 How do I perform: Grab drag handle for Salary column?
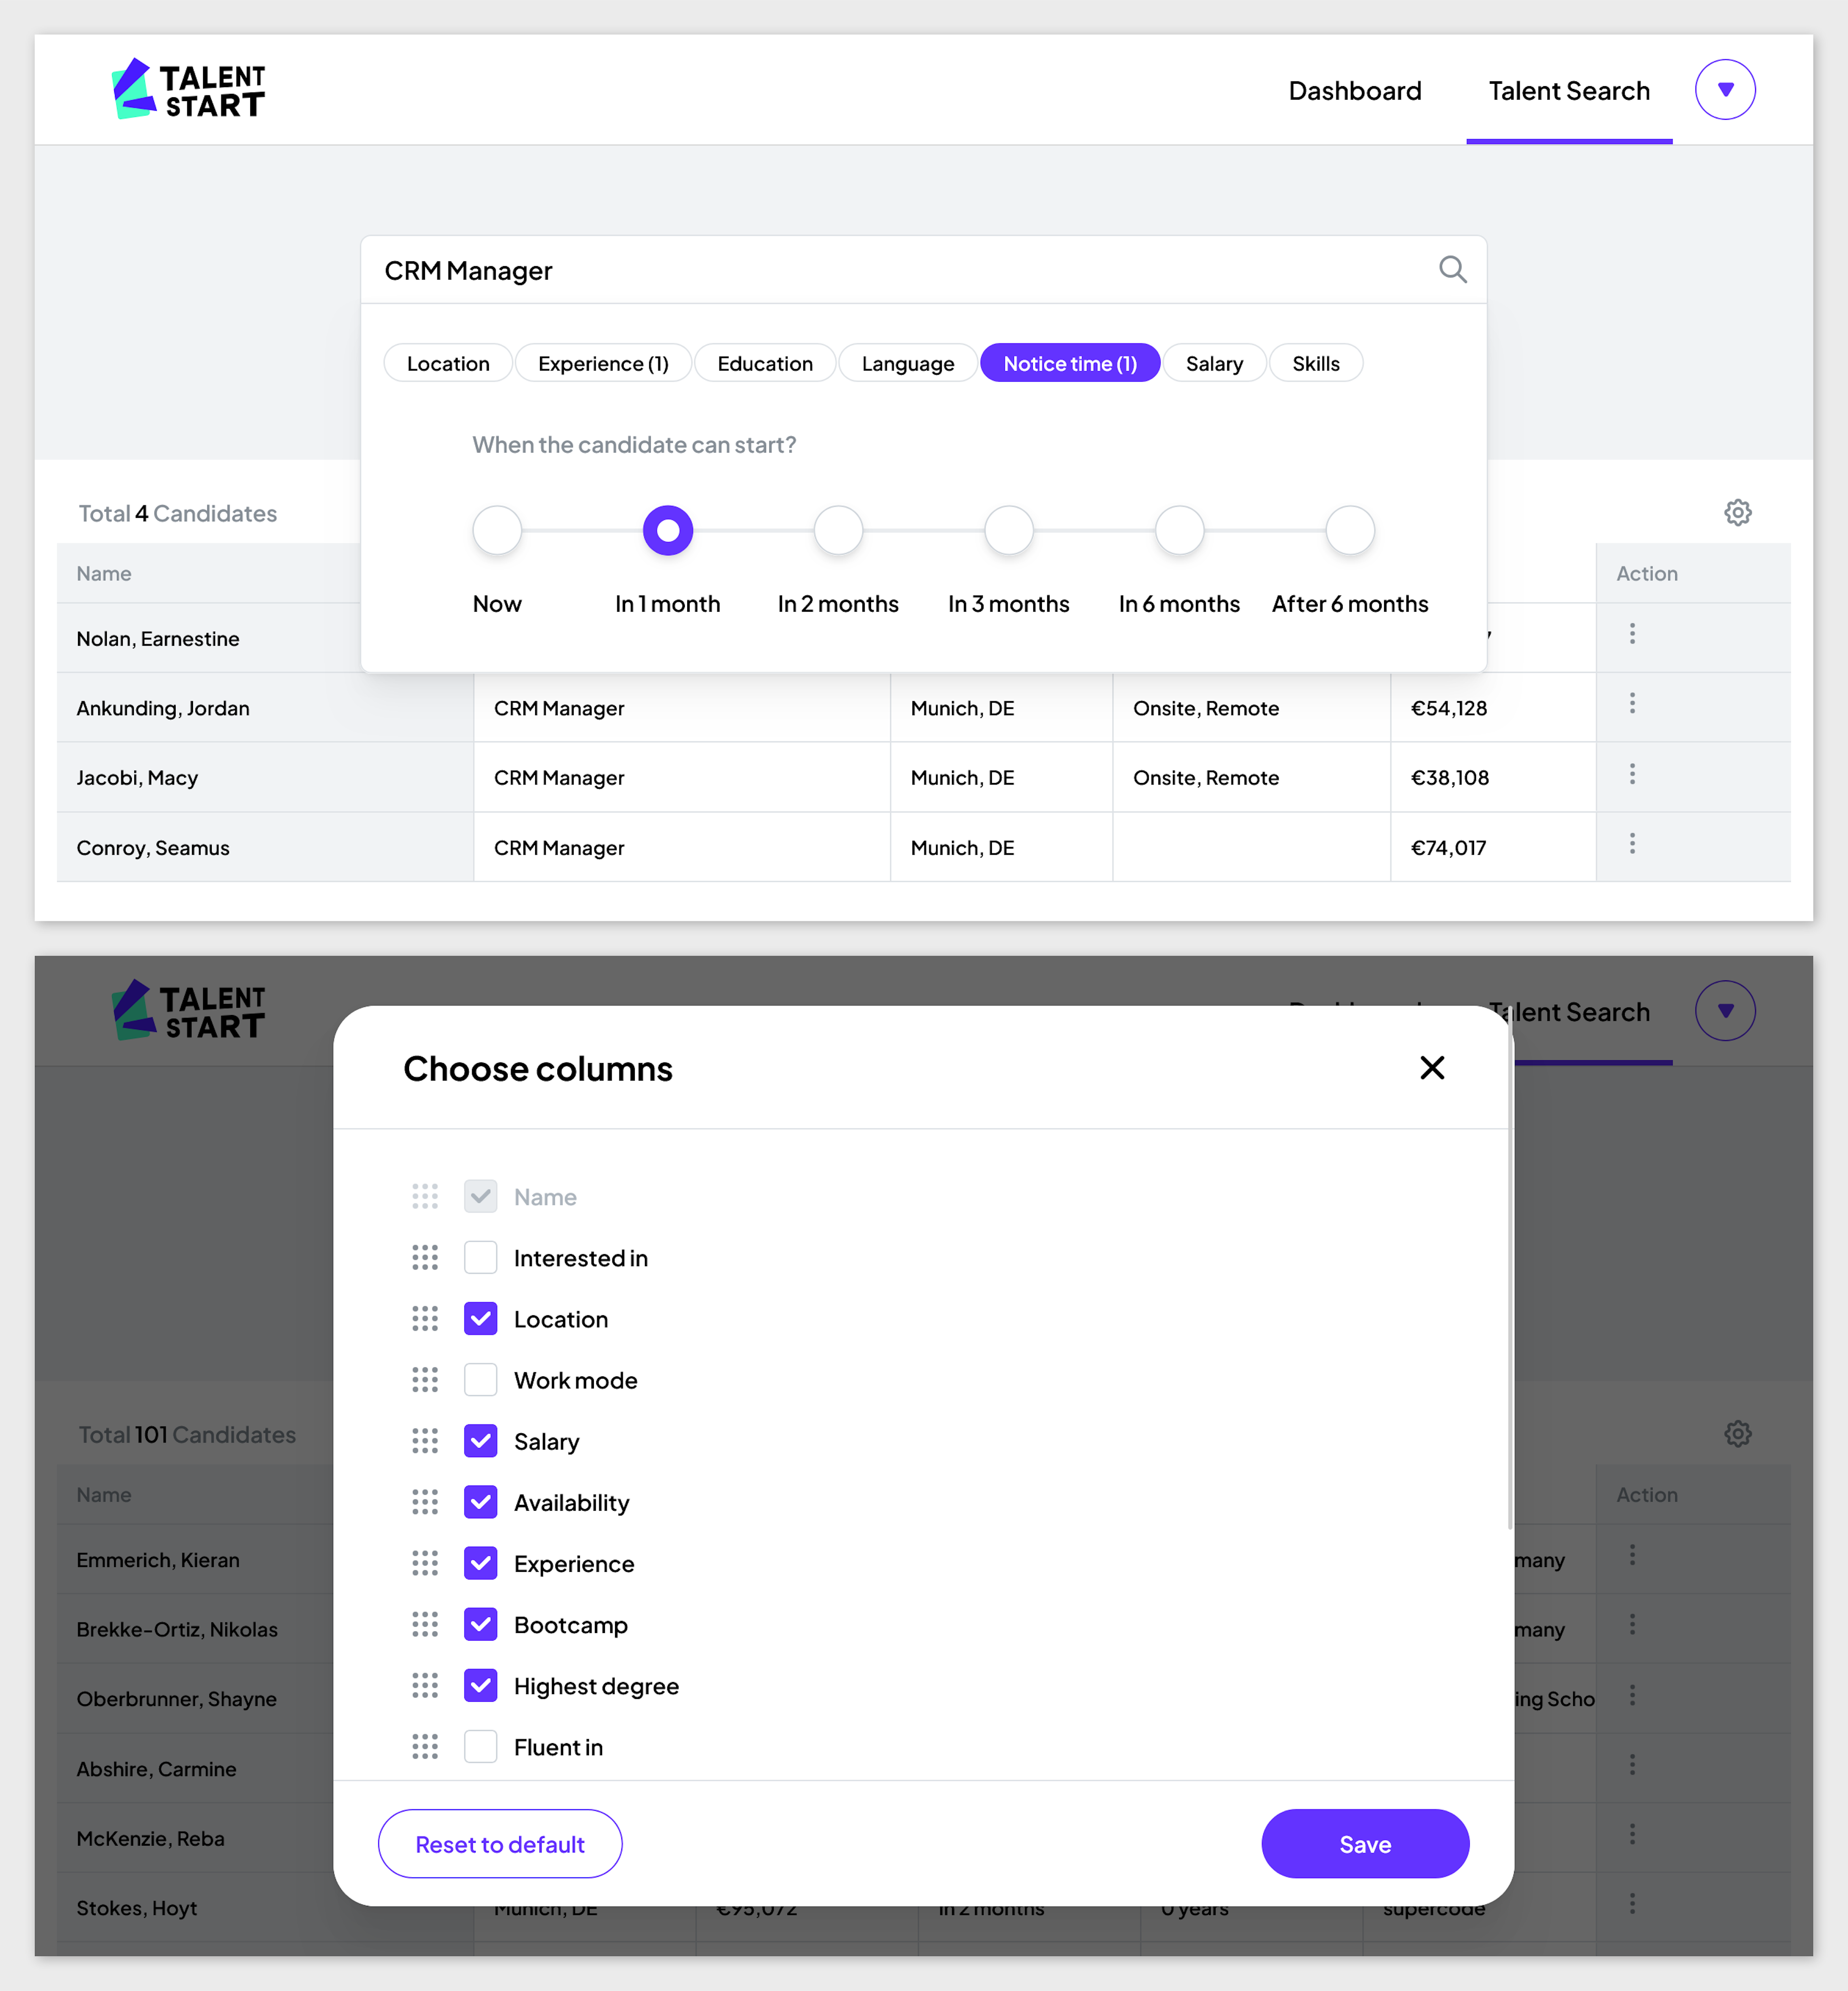tap(425, 1440)
